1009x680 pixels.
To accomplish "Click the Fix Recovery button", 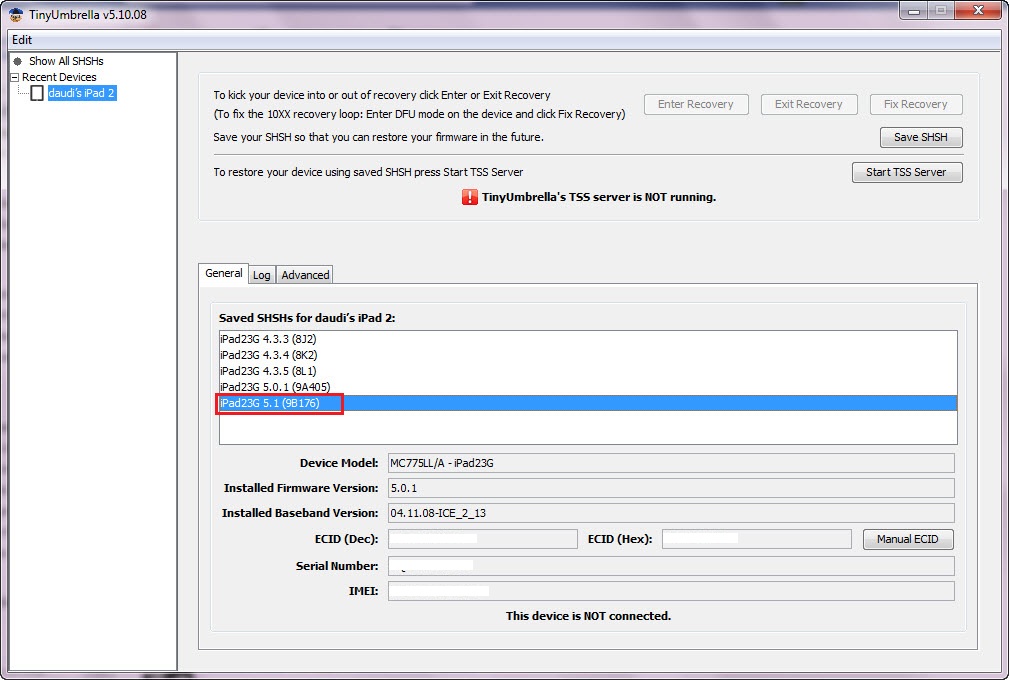I will point(916,104).
